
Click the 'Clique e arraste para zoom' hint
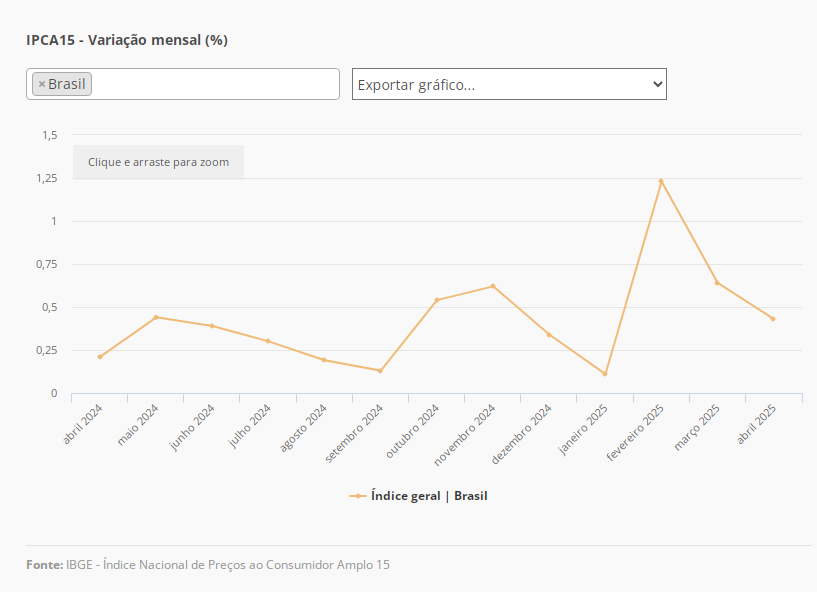158,162
